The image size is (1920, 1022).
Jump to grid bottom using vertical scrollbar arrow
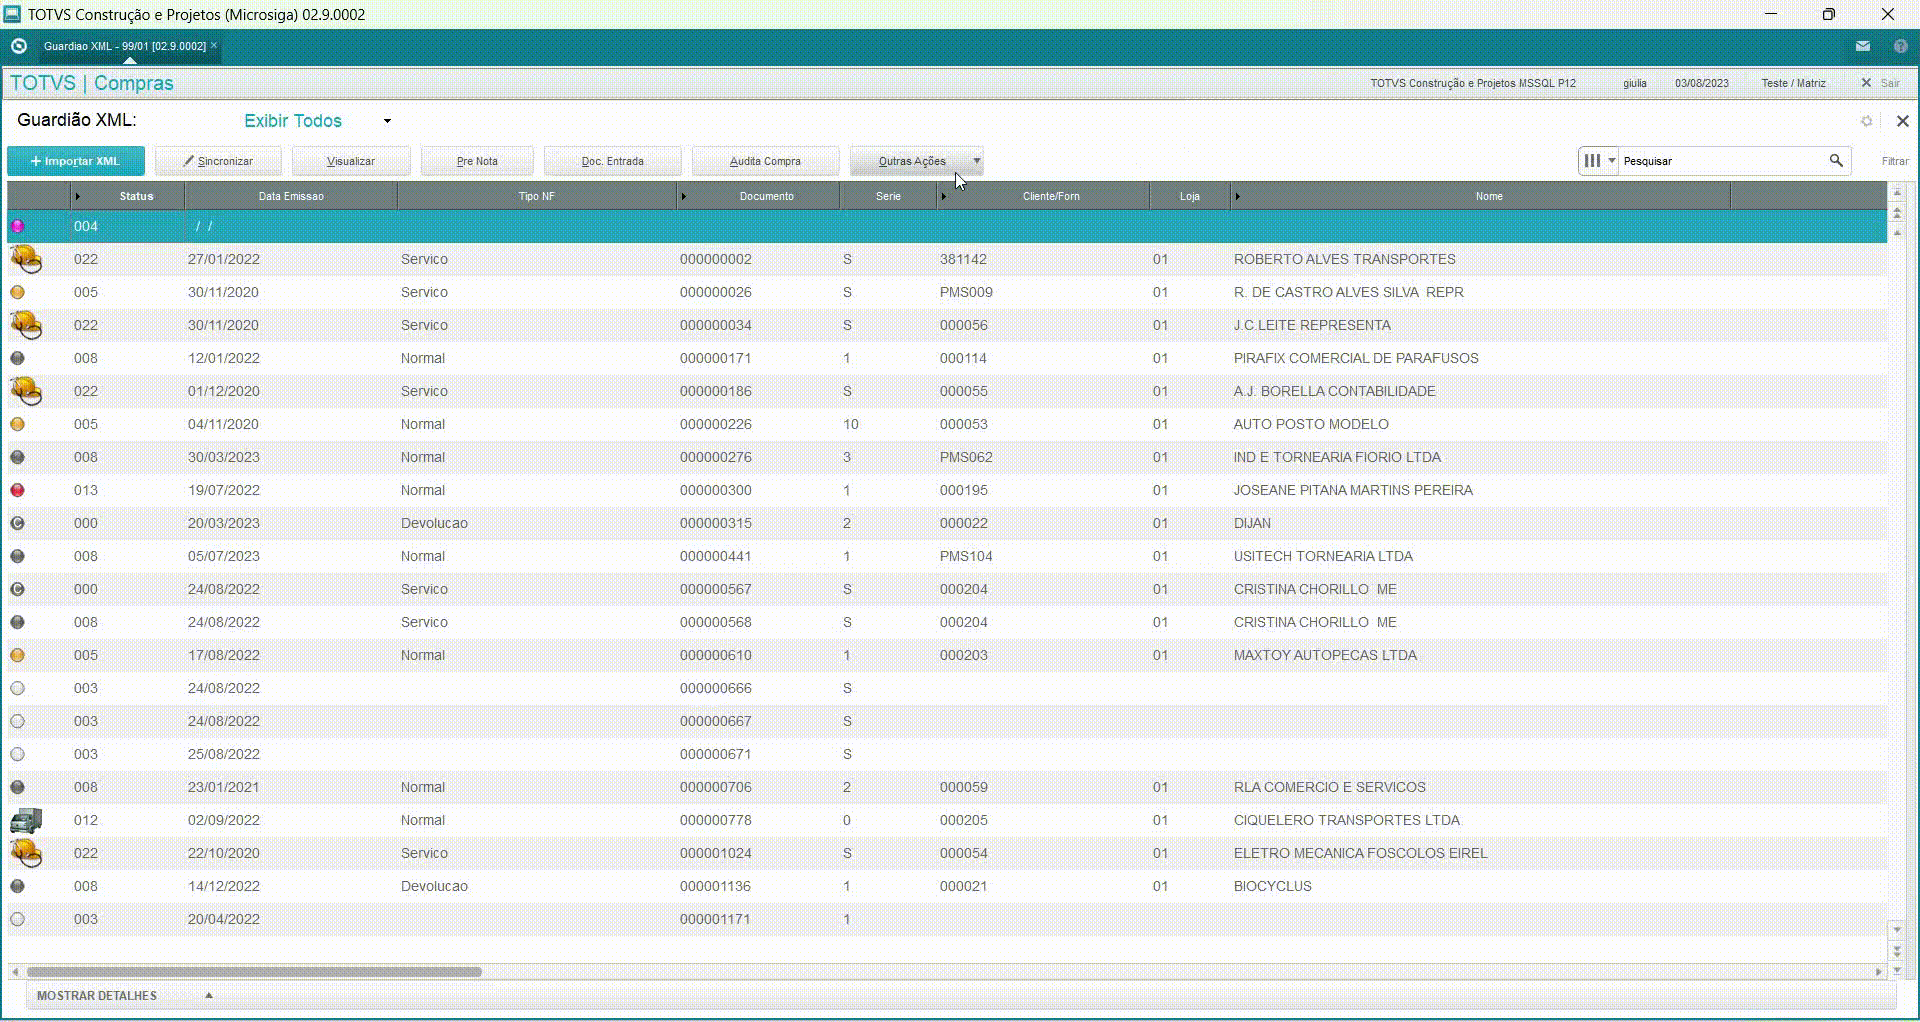(x=1897, y=970)
